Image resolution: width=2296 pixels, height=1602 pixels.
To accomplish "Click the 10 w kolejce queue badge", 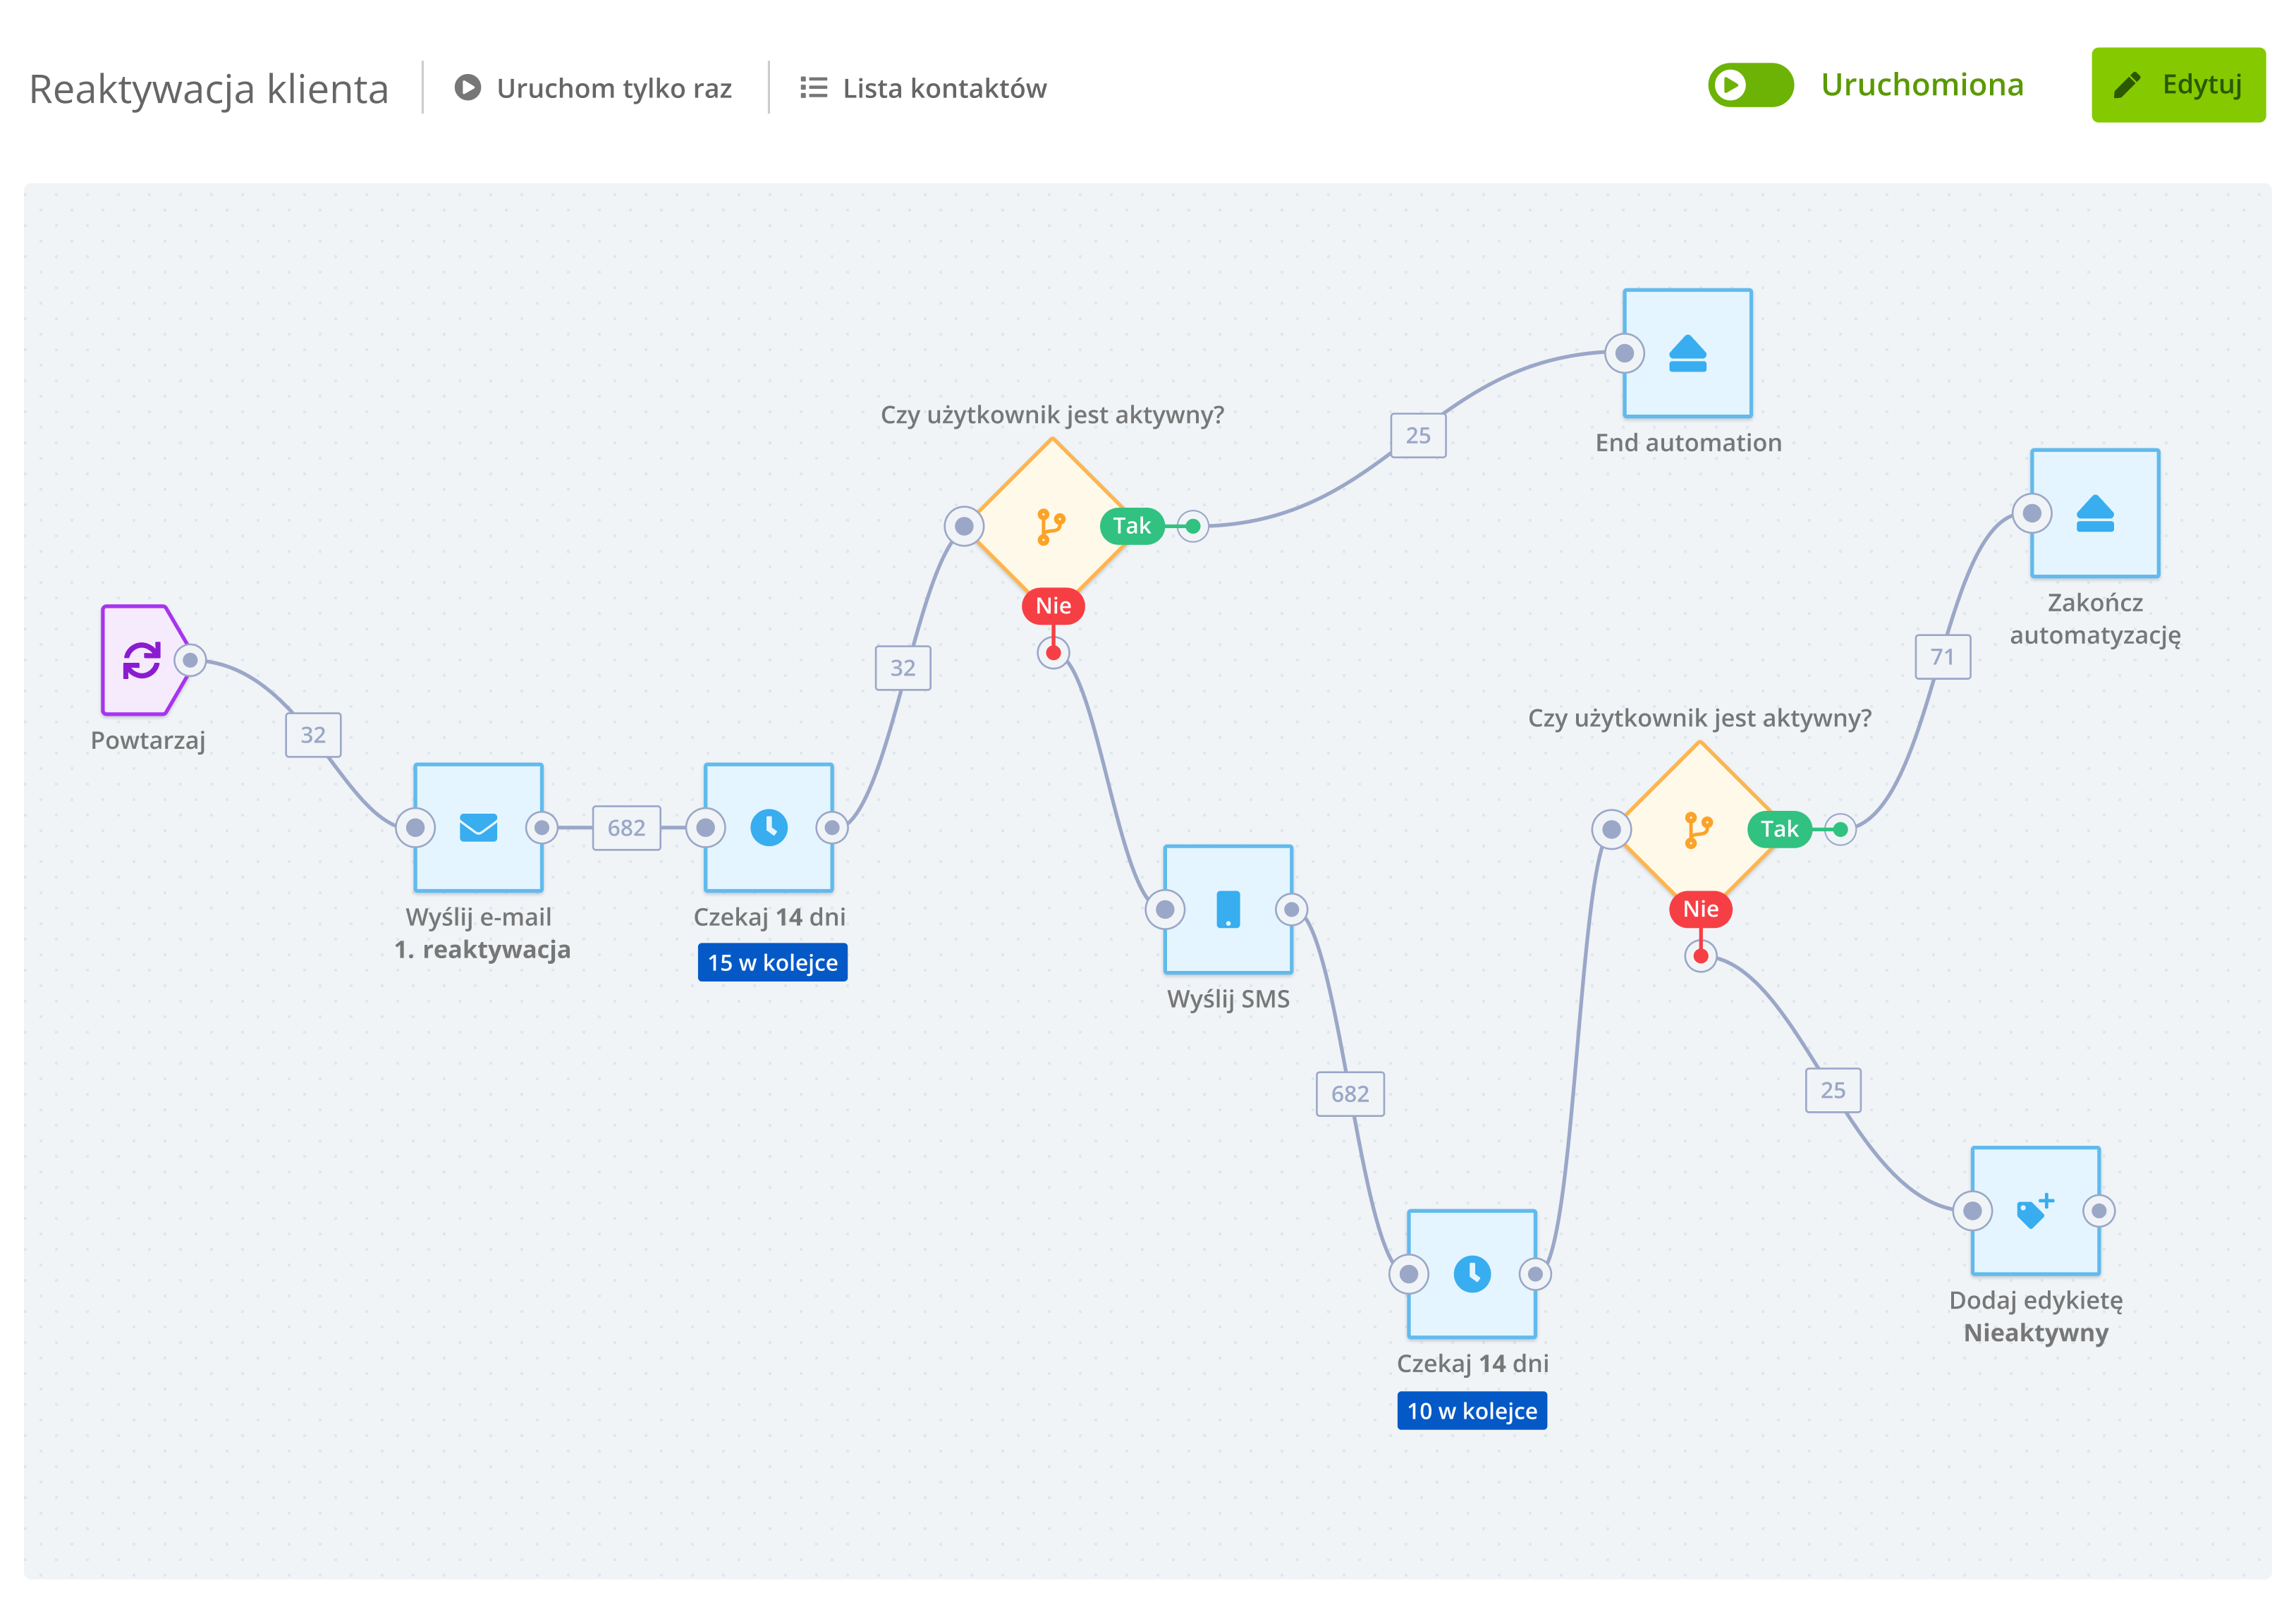I will 1472,1411.
